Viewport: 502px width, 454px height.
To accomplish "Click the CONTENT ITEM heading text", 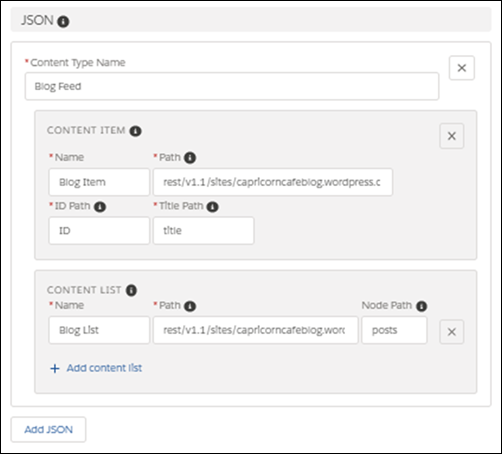I will tap(86, 130).
